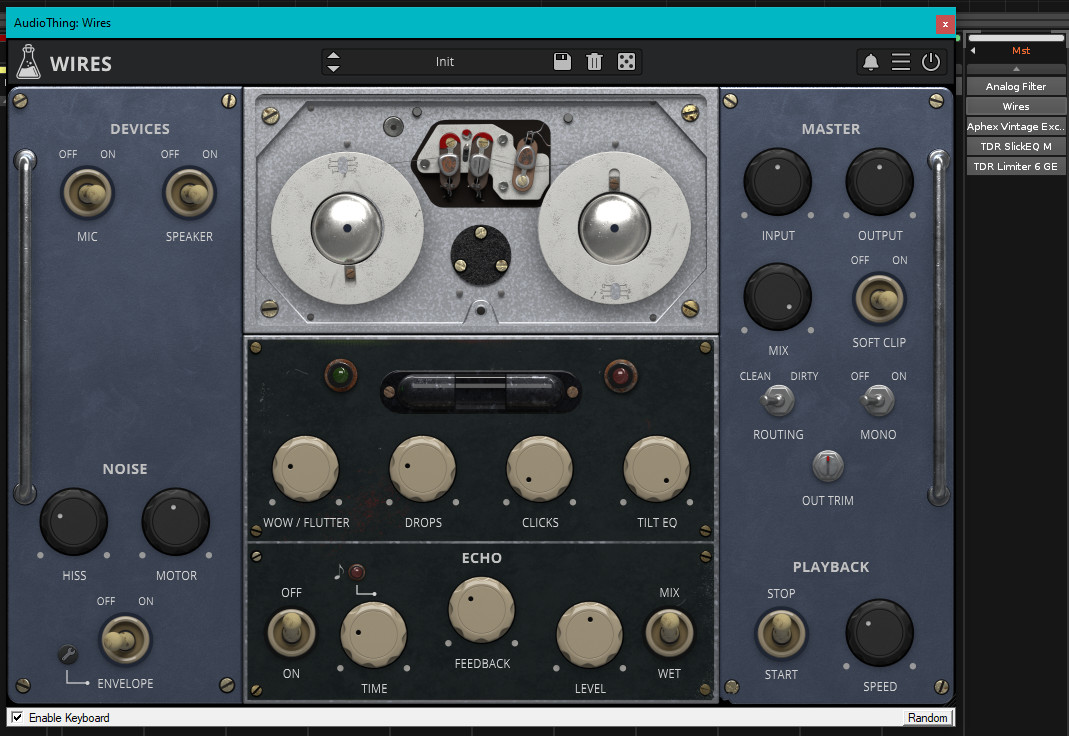Select the next preset with up arrow

click(333, 56)
